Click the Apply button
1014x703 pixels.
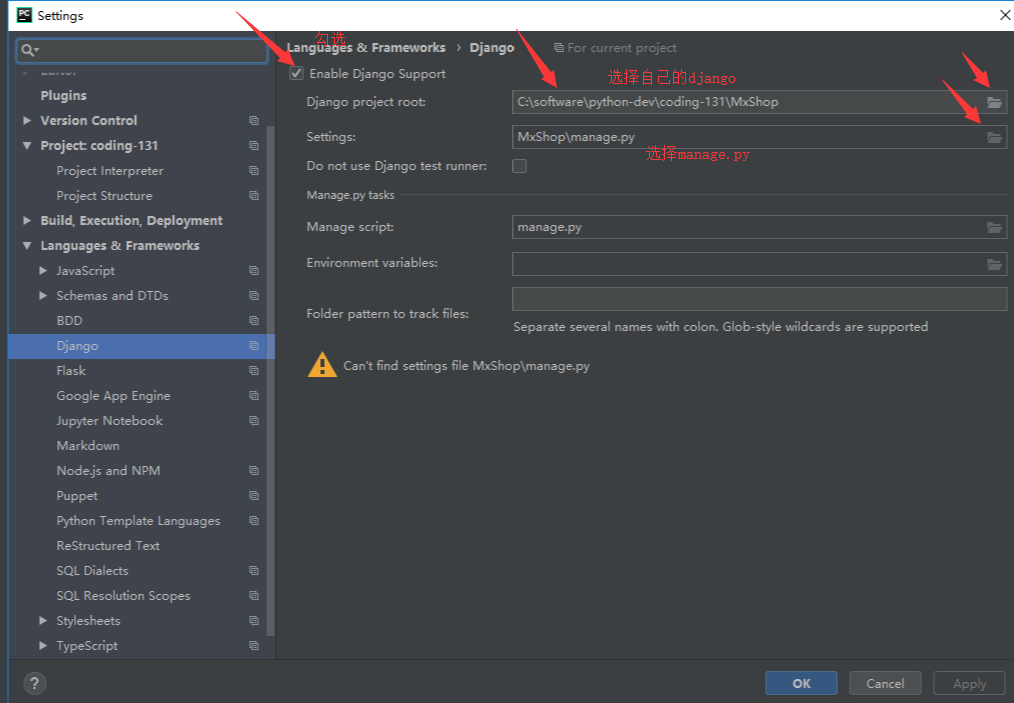click(969, 684)
